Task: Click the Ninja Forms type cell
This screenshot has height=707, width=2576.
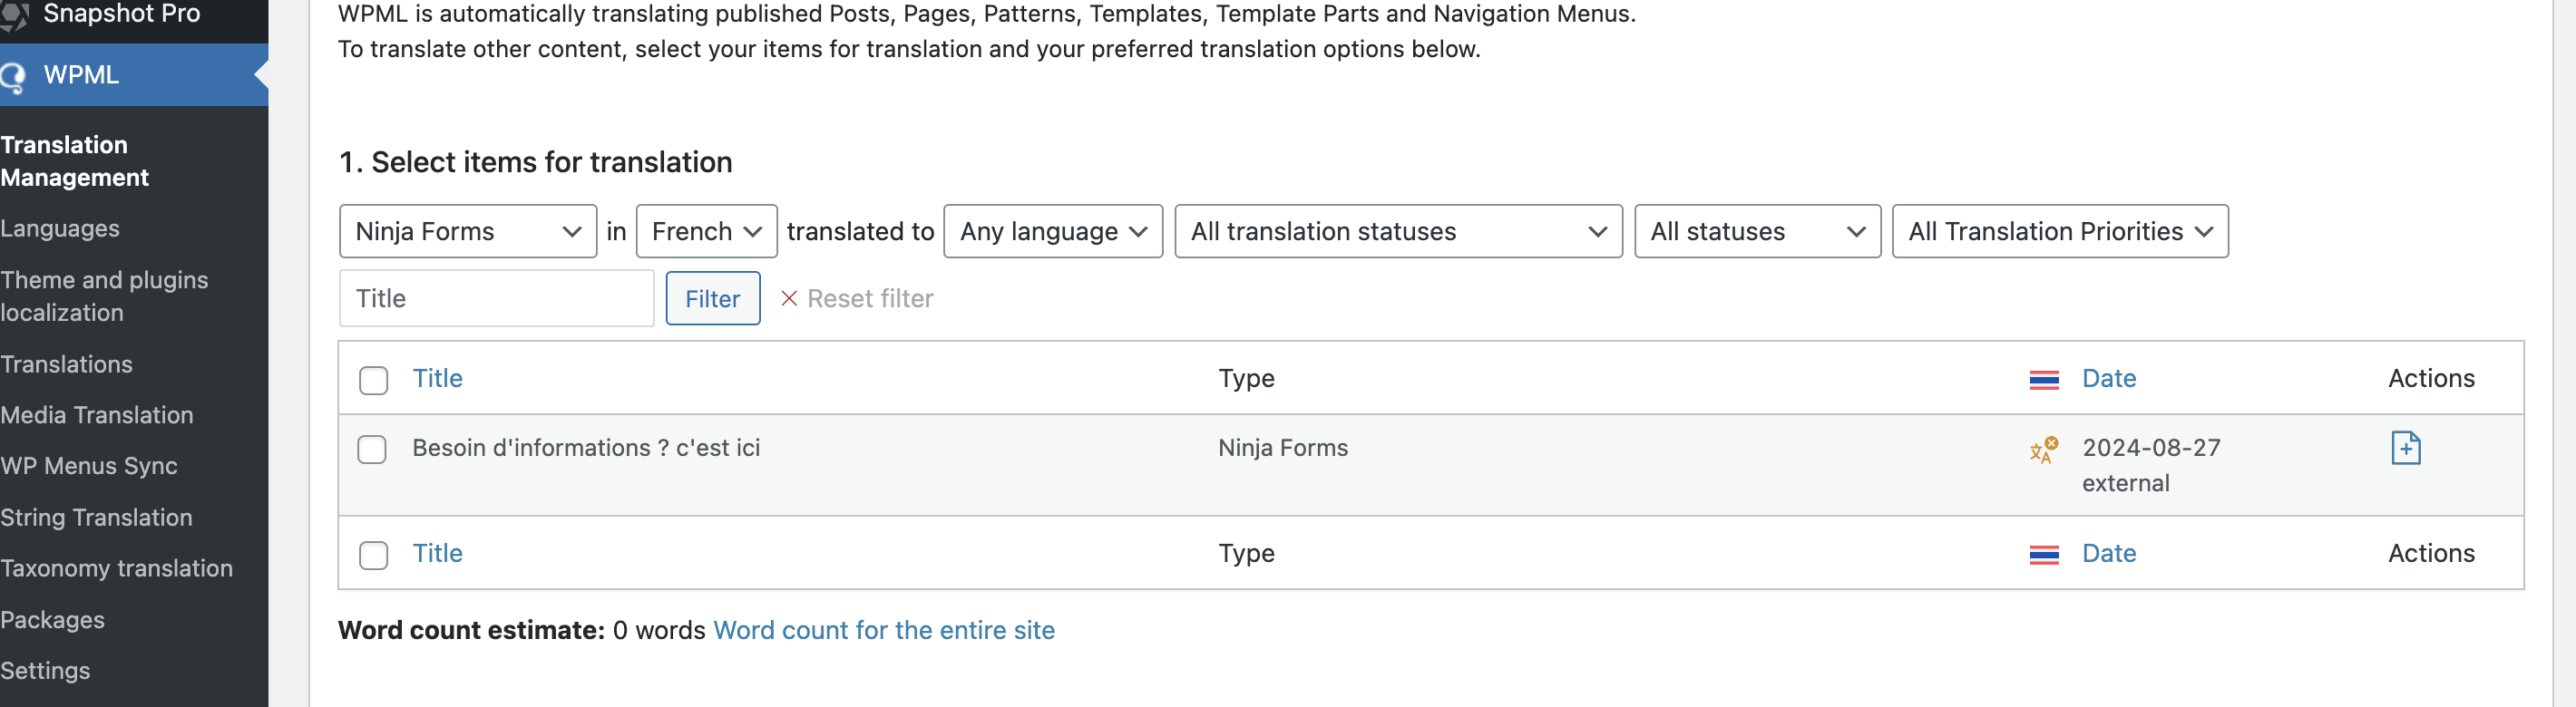Action: [1283, 448]
